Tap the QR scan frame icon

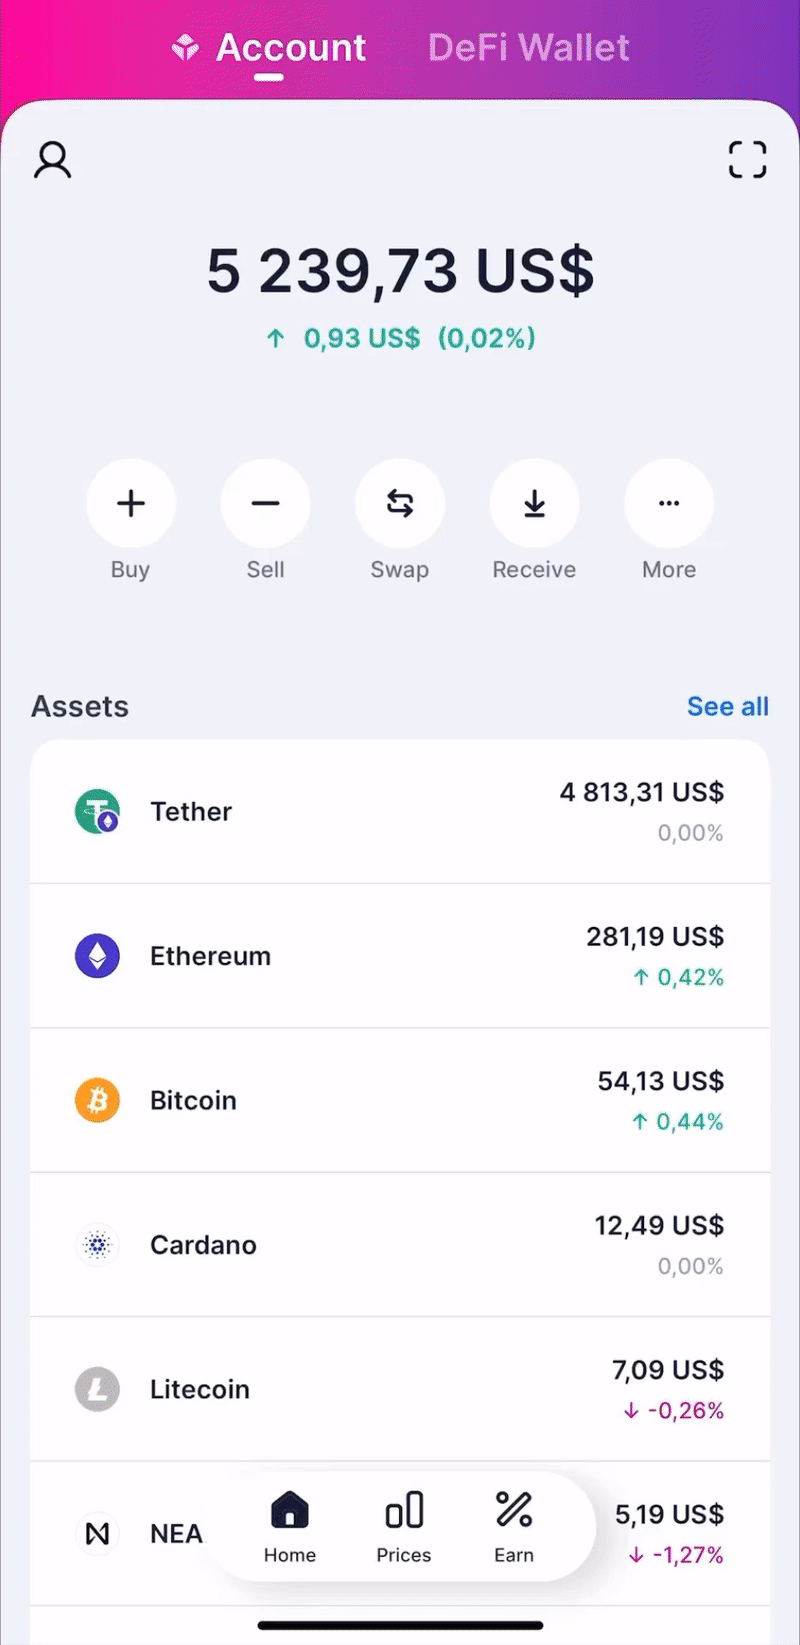[747, 160]
